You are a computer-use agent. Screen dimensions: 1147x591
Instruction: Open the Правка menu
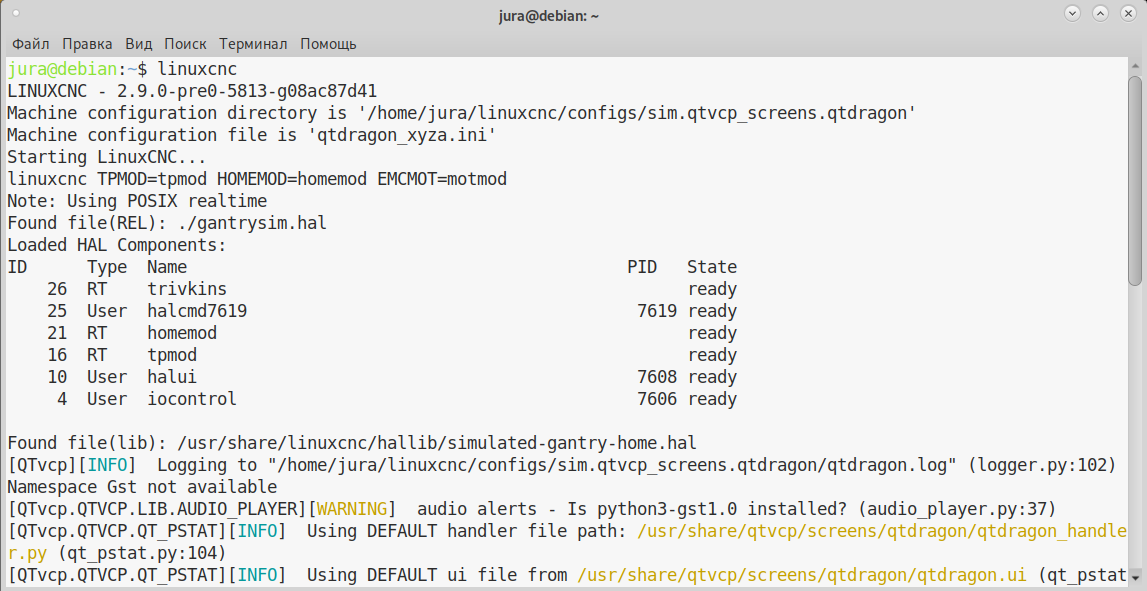(87, 44)
